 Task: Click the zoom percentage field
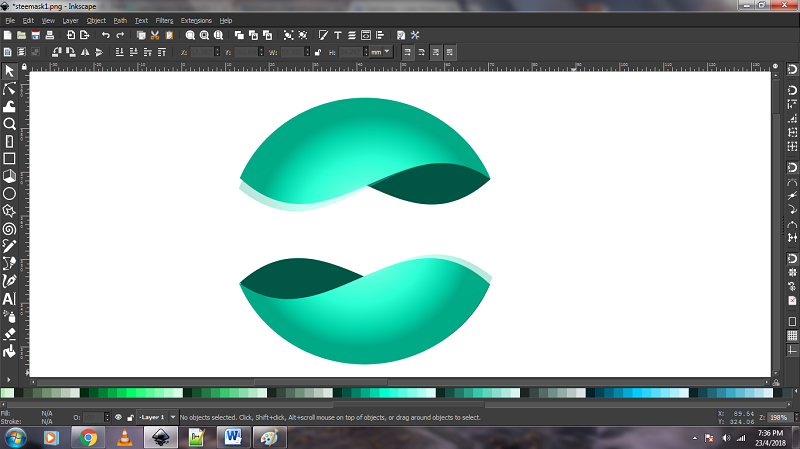click(x=779, y=417)
